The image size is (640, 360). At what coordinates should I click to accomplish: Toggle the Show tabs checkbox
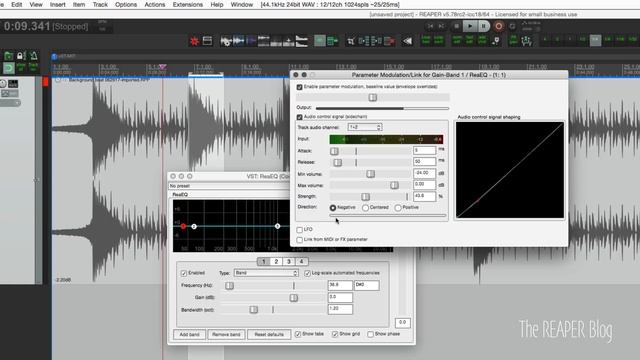[298, 334]
